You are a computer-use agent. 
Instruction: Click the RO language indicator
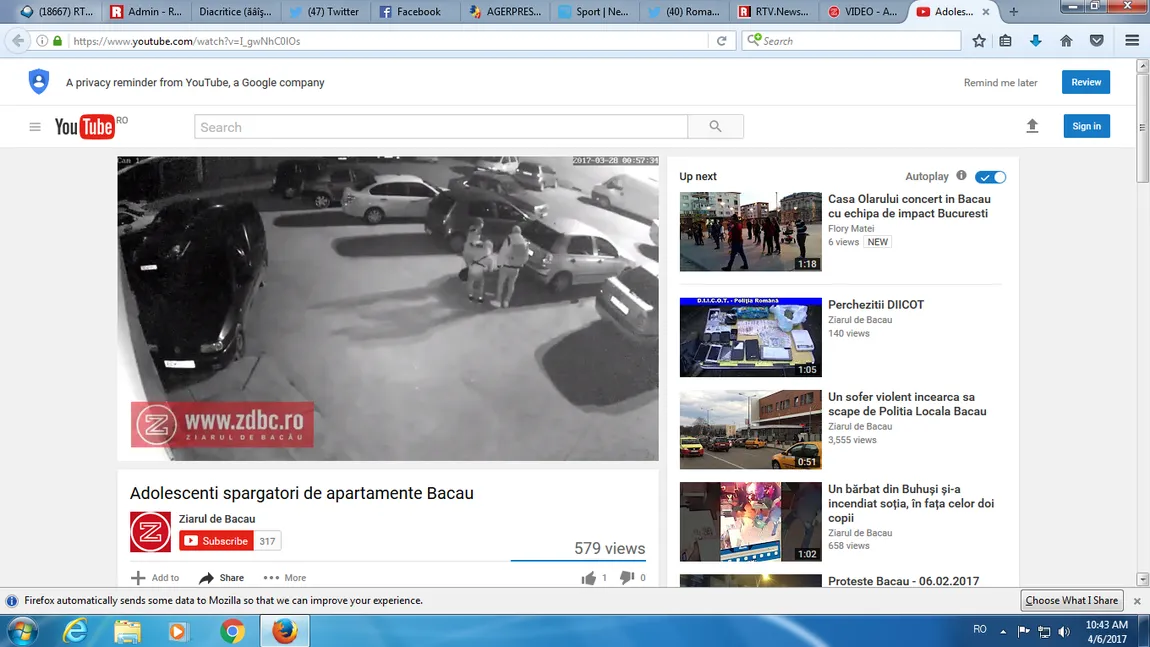pyautogui.click(x=979, y=629)
